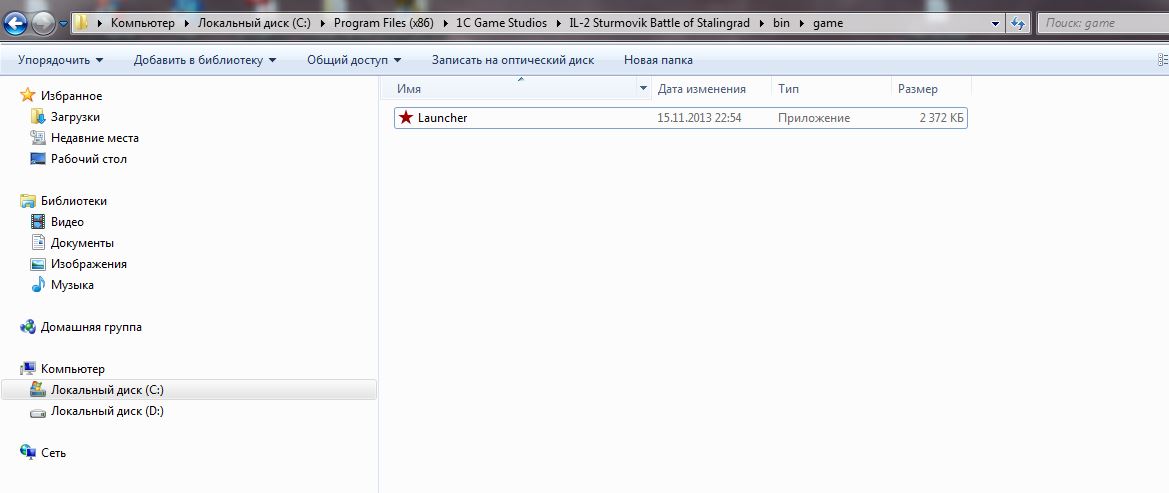Go to bin folder breadcrumb

[x=781, y=22]
